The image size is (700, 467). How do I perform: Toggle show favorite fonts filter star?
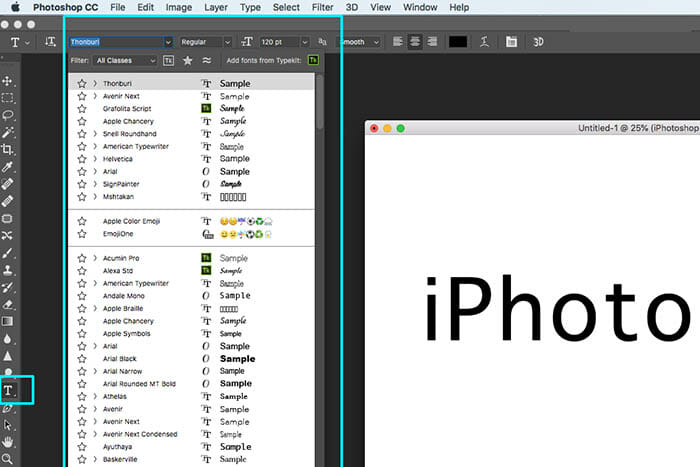click(x=188, y=60)
